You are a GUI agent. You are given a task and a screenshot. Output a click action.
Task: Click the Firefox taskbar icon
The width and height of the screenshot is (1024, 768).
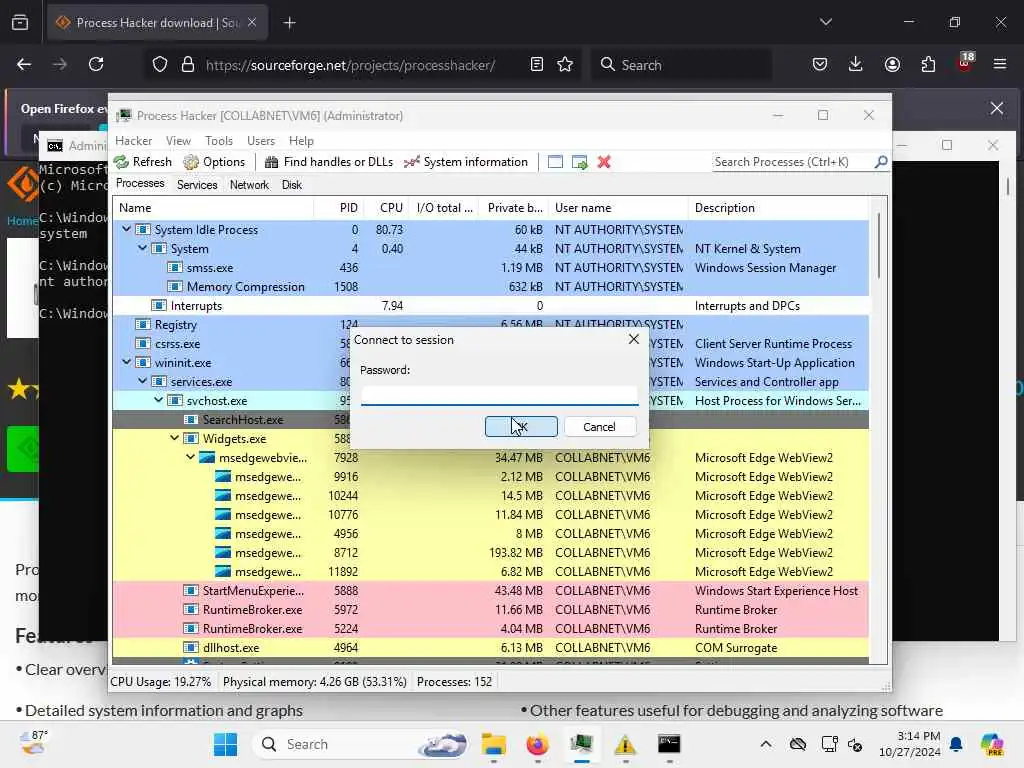coord(537,744)
